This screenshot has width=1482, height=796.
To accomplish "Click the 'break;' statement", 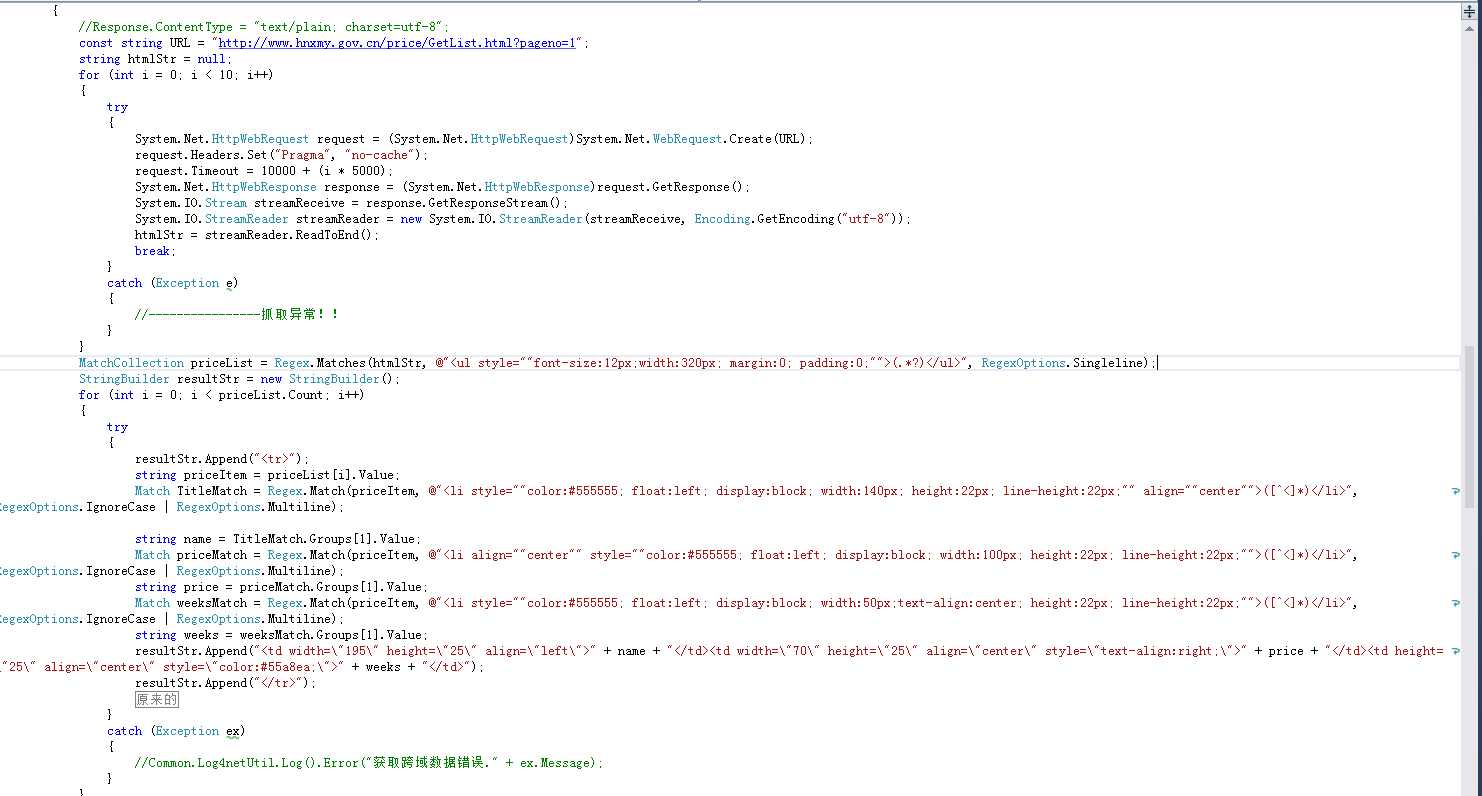I will tap(153, 251).
